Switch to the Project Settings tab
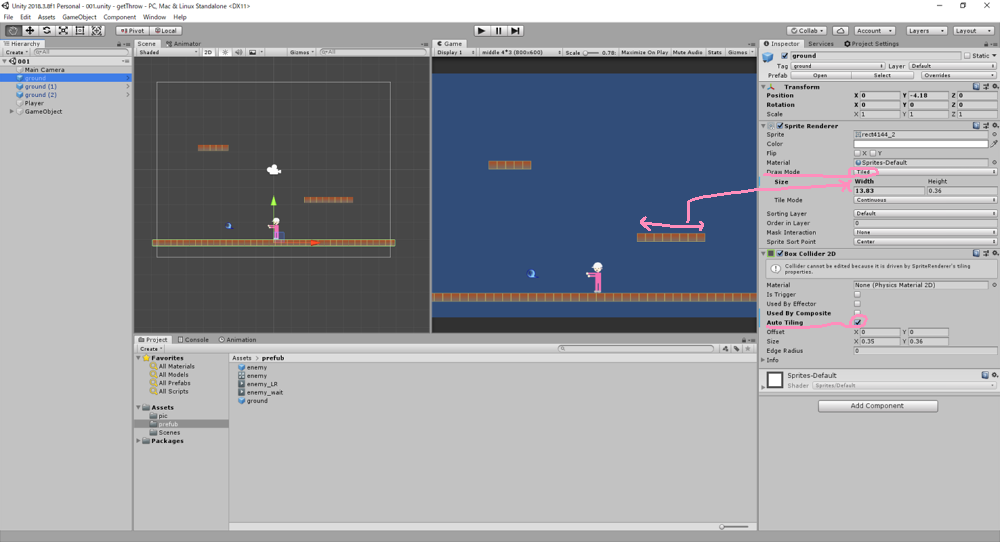Image resolution: width=1000 pixels, height=542 pixels. coord(871,44)
